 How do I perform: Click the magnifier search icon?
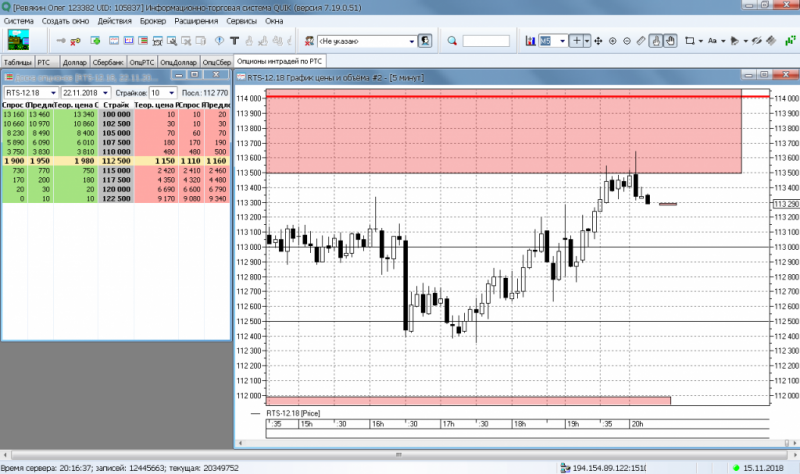point(452,41)
